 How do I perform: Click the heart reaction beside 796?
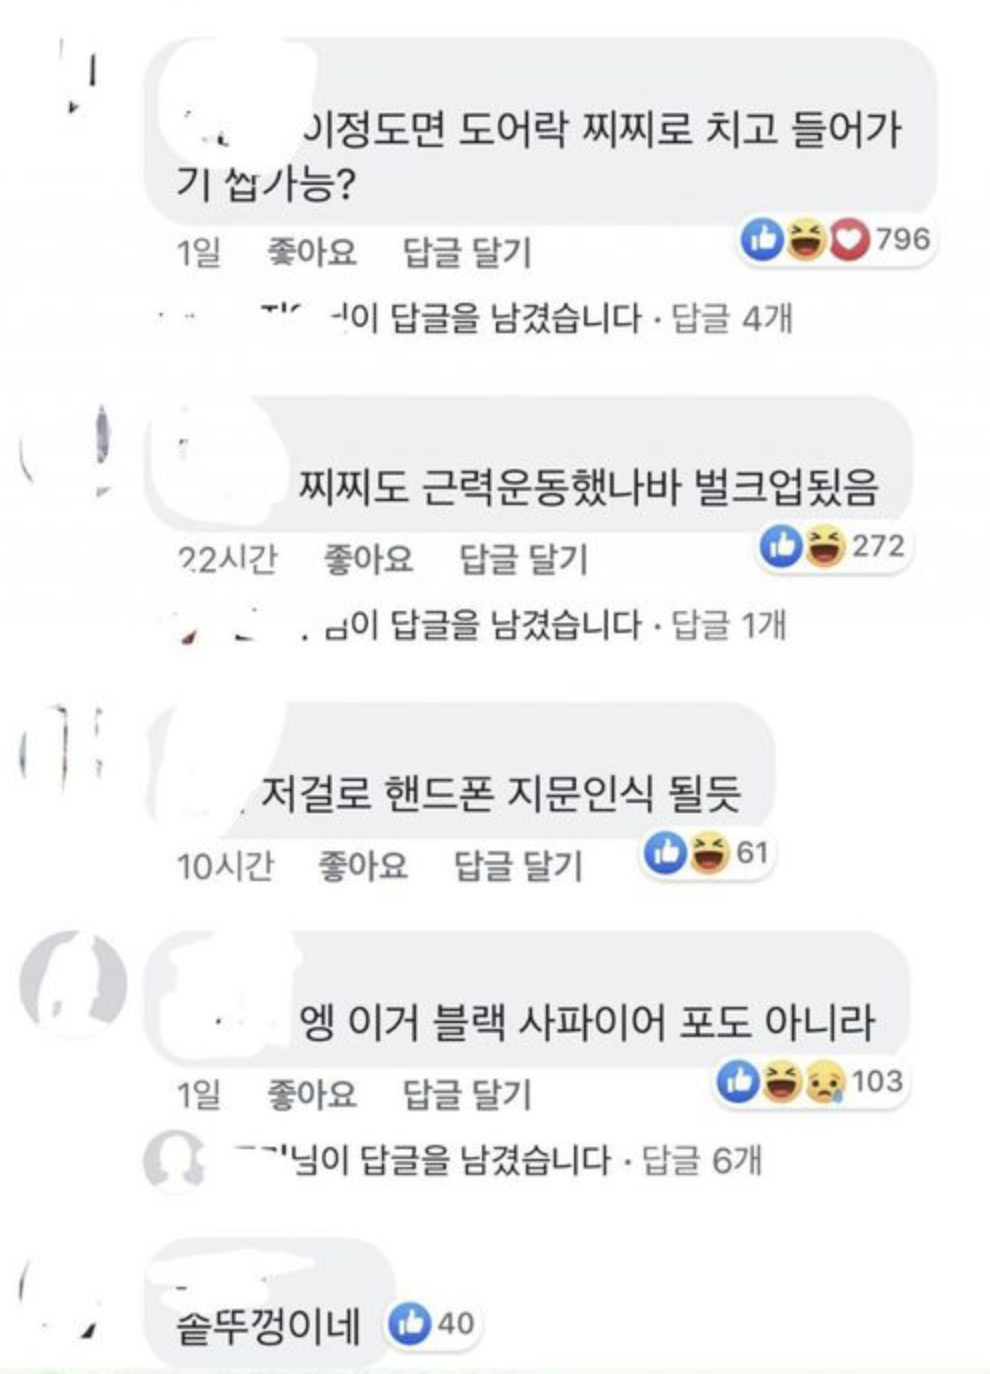[x=850, y=240]
